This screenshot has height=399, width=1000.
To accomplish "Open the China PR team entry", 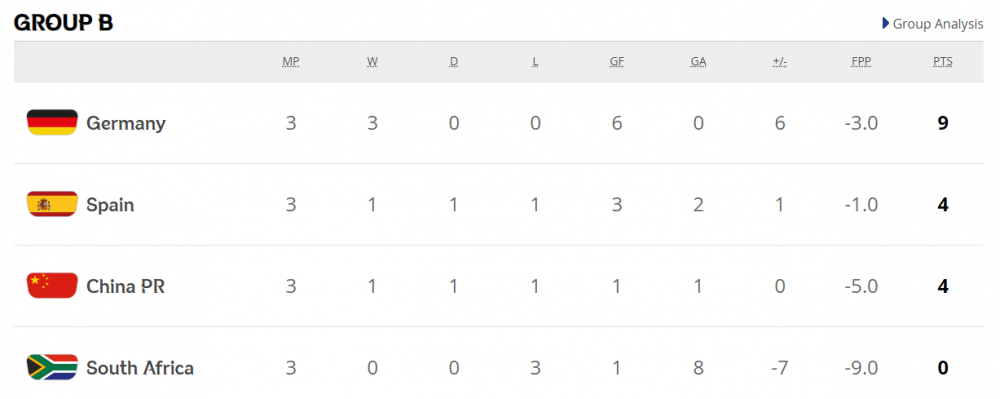I will (x=126, y=287).
